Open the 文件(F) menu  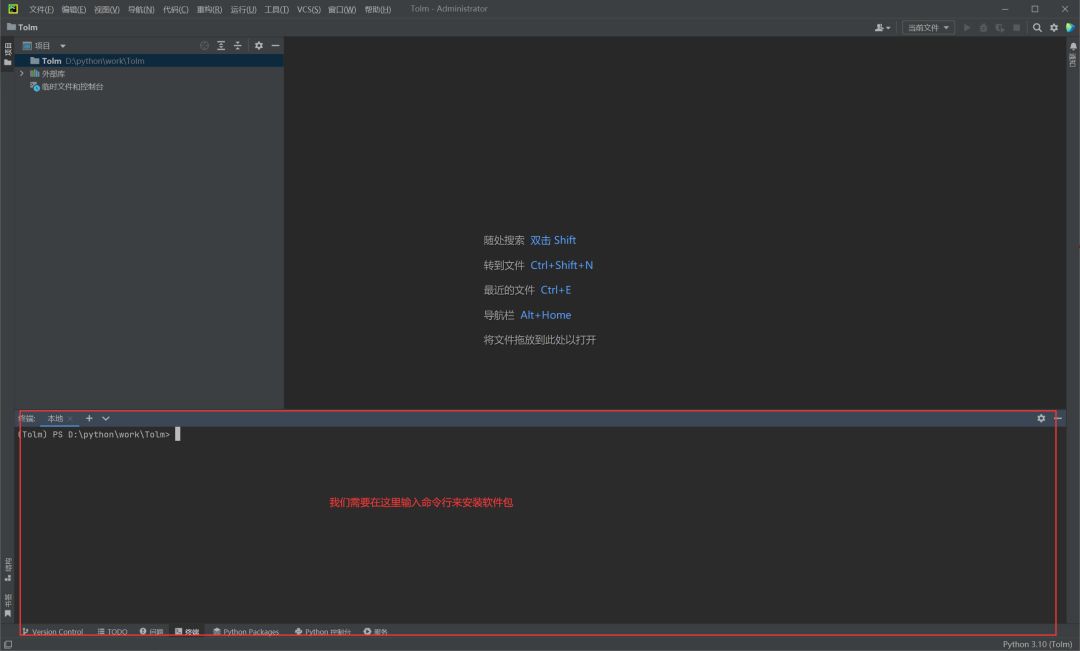(x=41, y=9)
